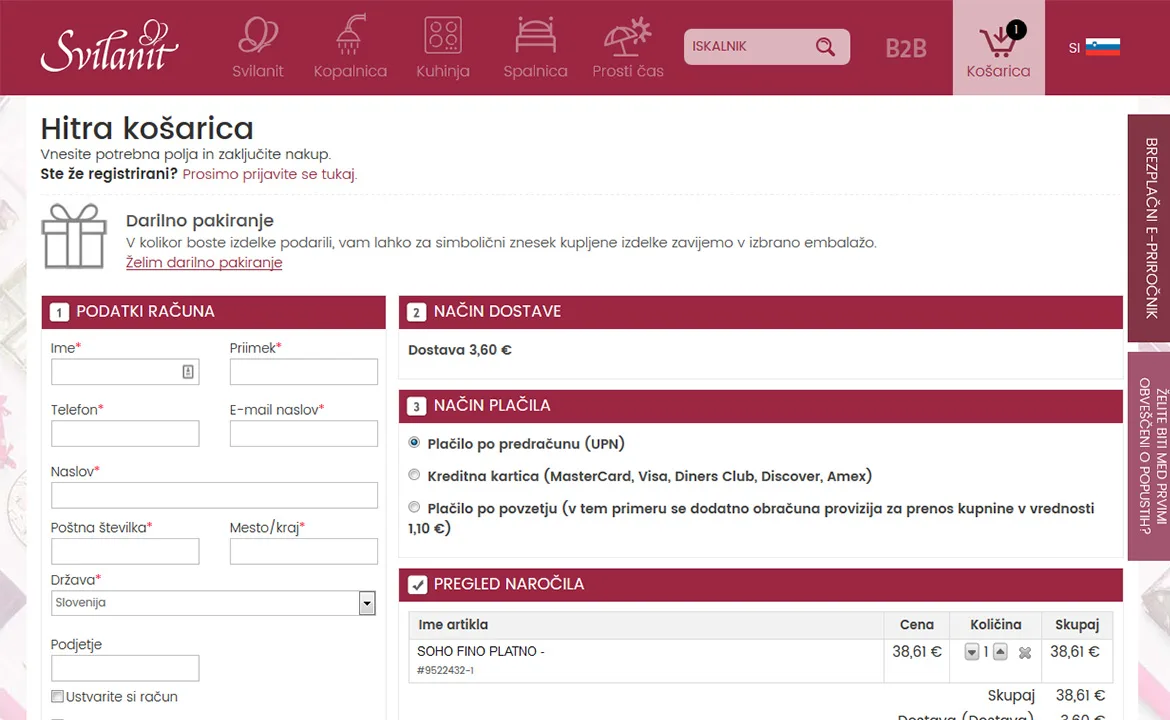Open the Prosti čas umbrella category

tap(628, 47)
